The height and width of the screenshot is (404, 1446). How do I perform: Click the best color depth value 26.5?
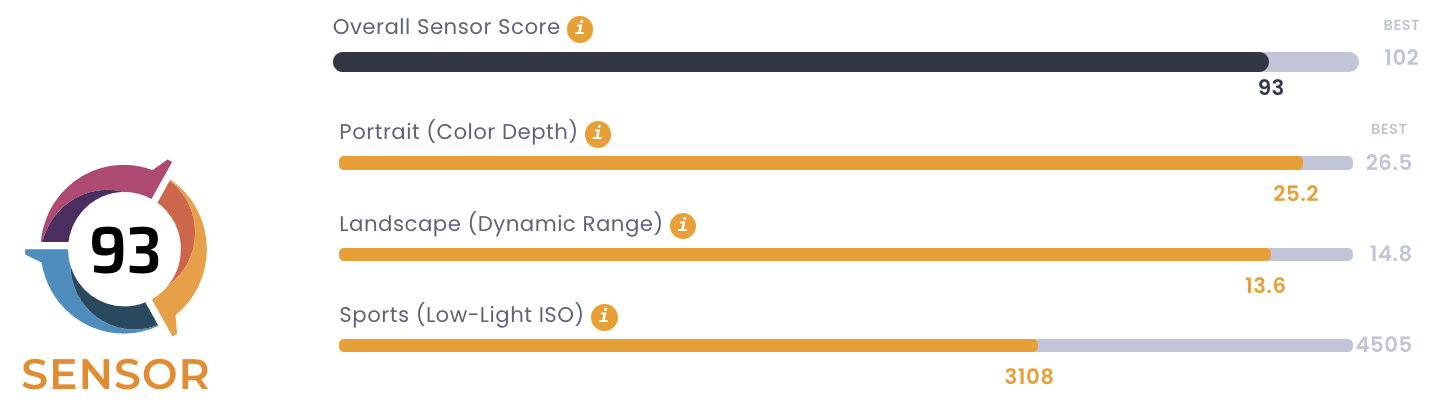[x=1388, y=163]
